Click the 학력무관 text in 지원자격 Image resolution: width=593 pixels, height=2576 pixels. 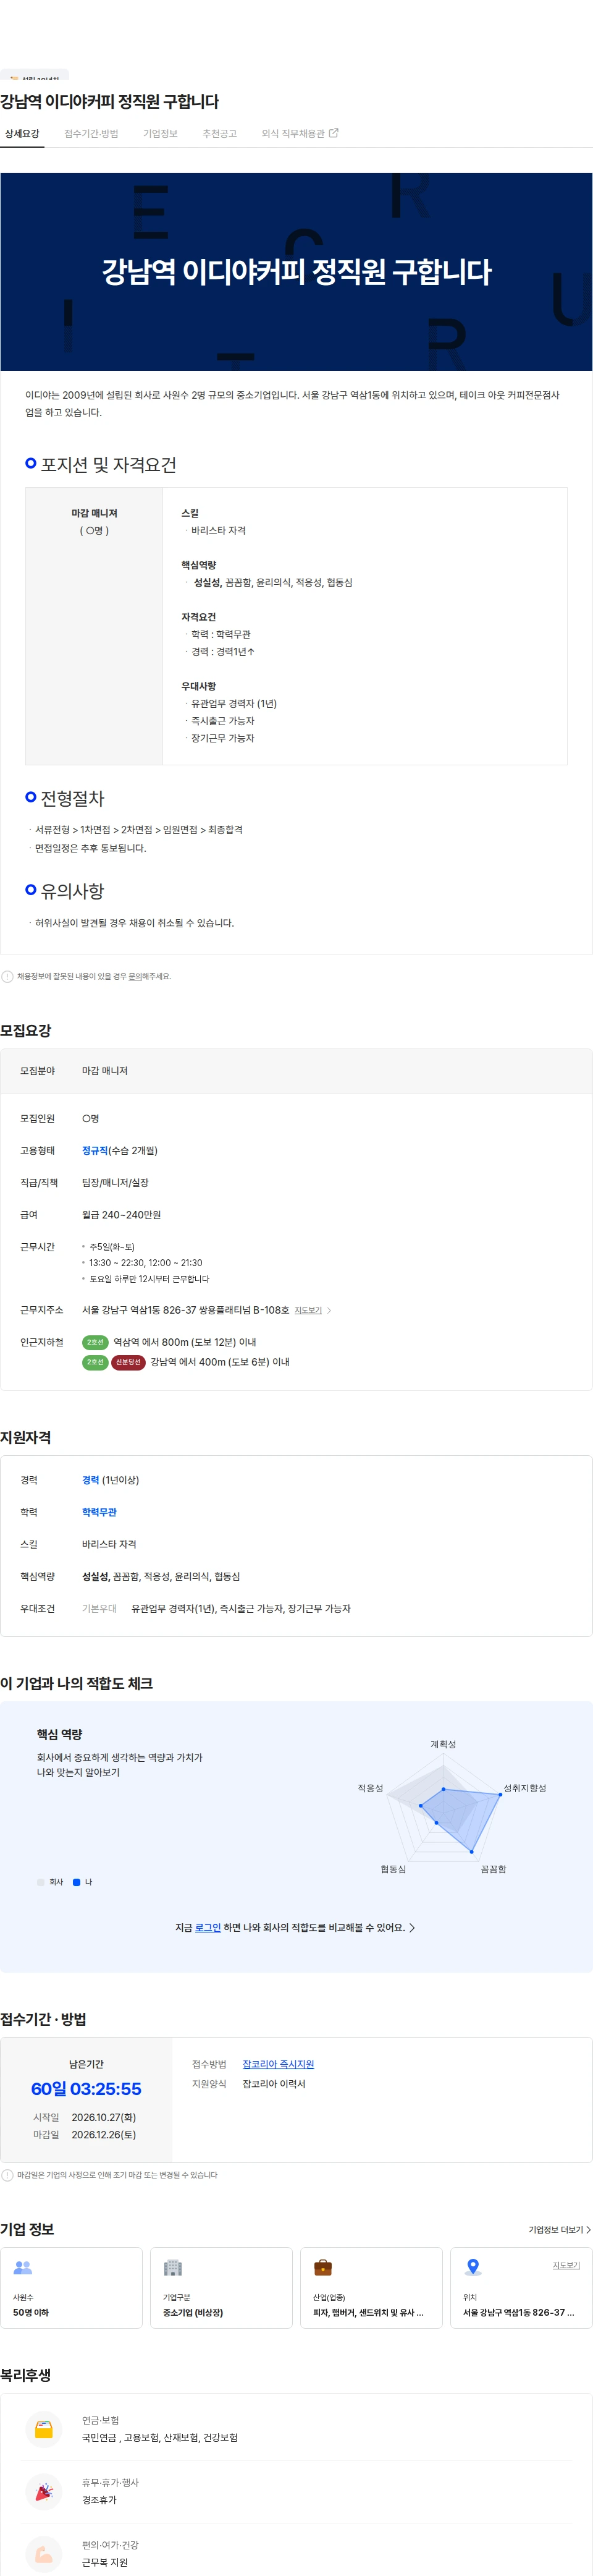click(x=99, y=1512)
